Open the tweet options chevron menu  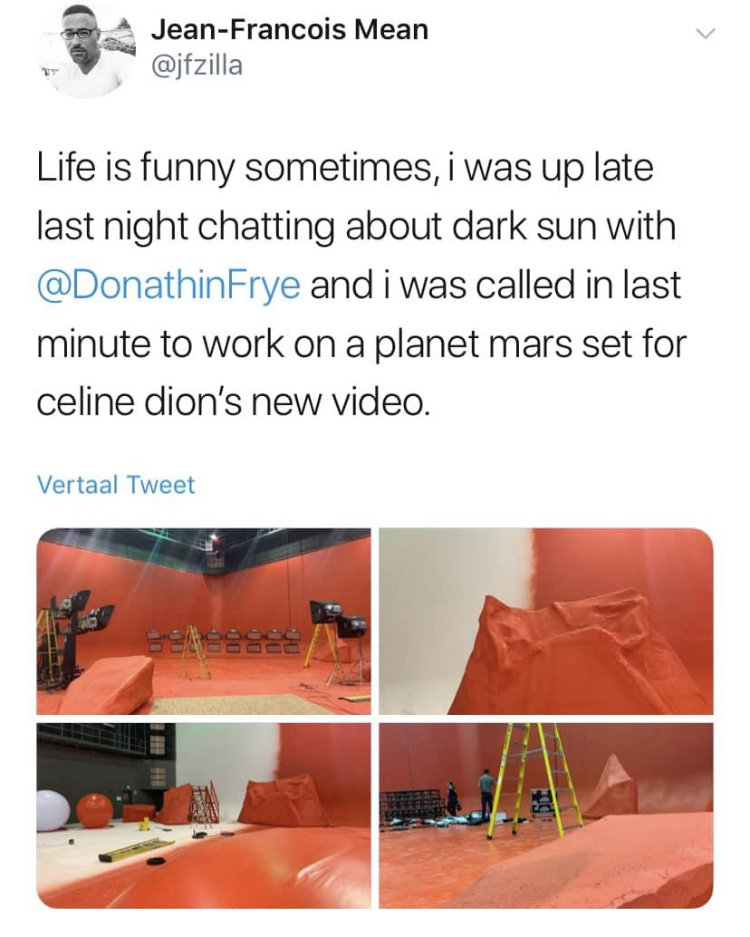click(x=705, y=34)
